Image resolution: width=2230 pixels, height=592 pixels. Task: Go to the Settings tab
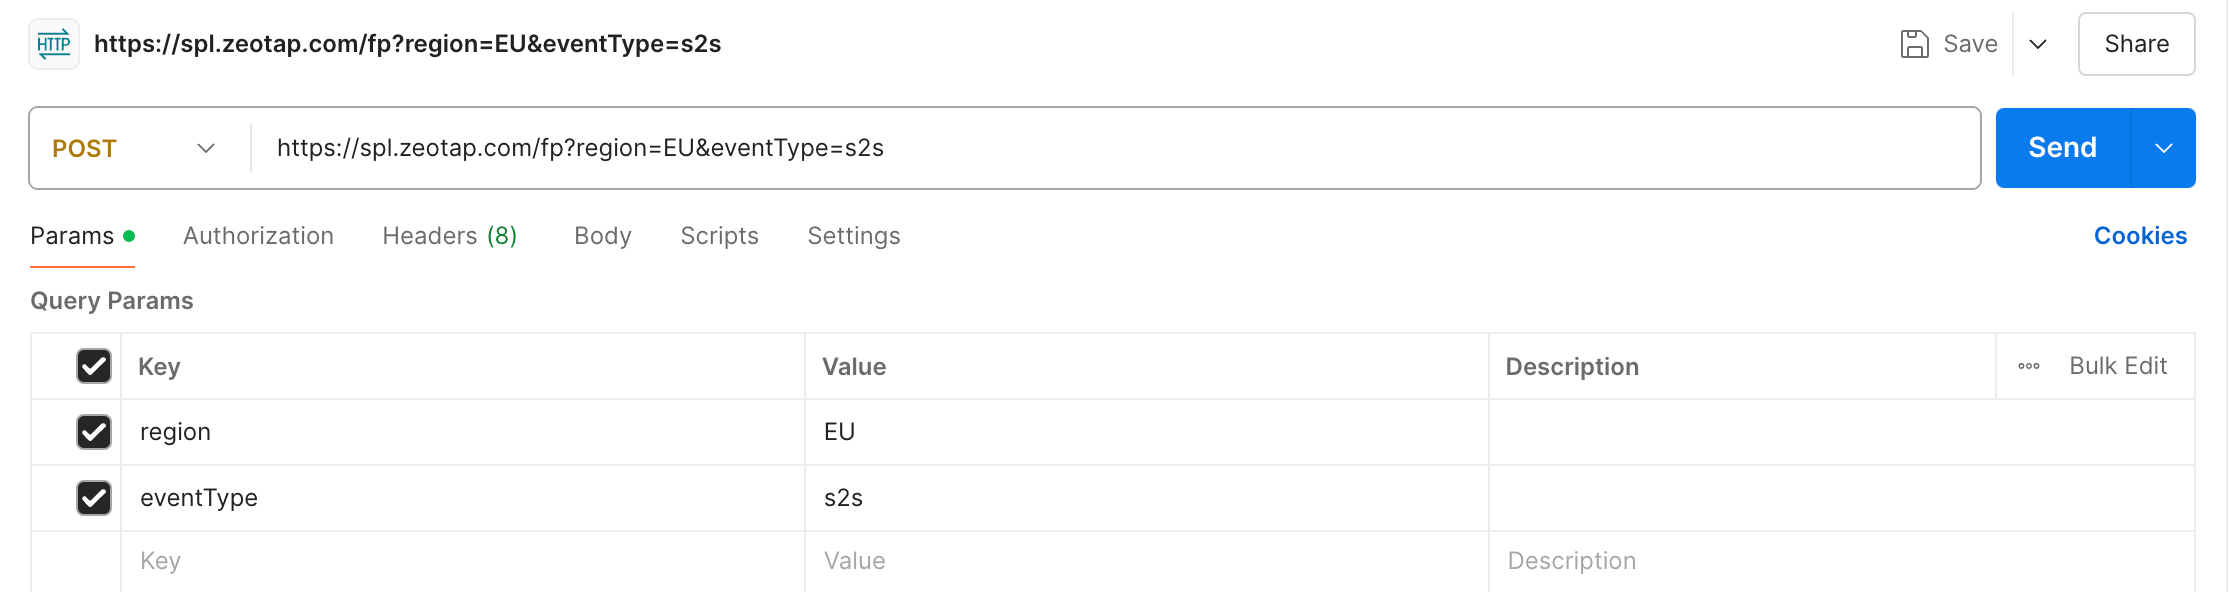pyautogui.click(x=854, y=236)
